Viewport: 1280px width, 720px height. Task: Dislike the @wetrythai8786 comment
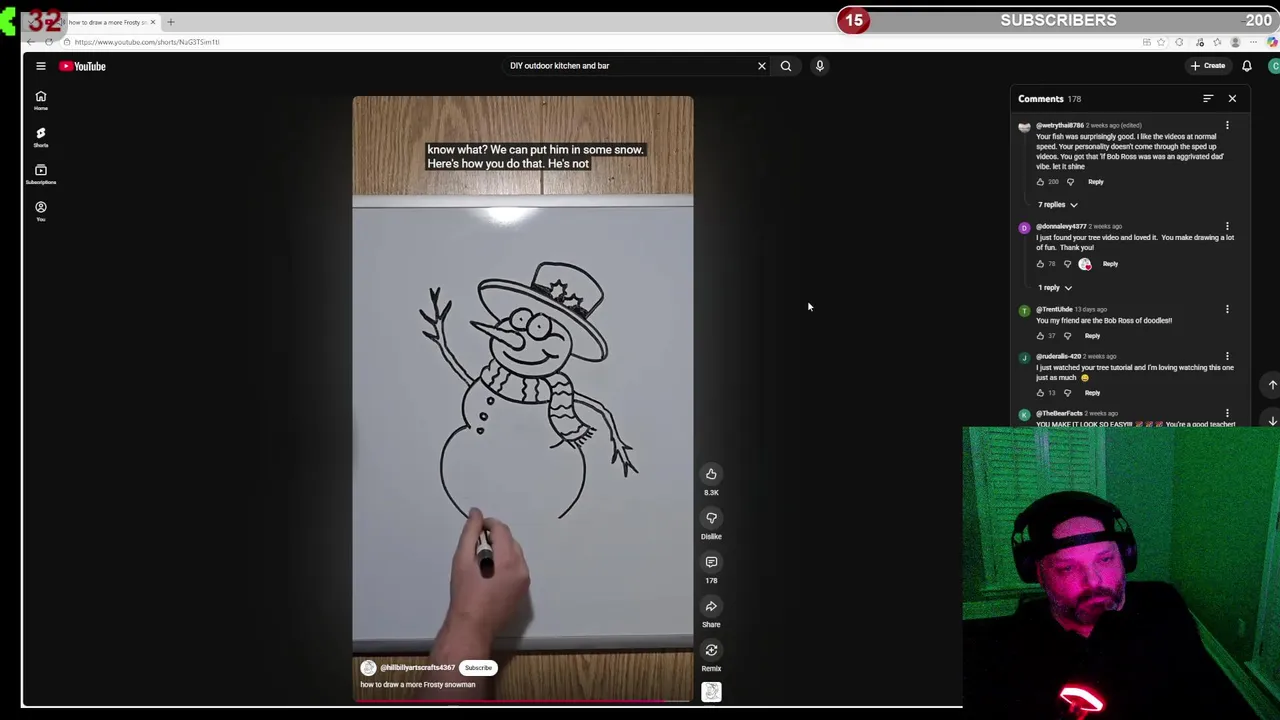[1070, 182]
